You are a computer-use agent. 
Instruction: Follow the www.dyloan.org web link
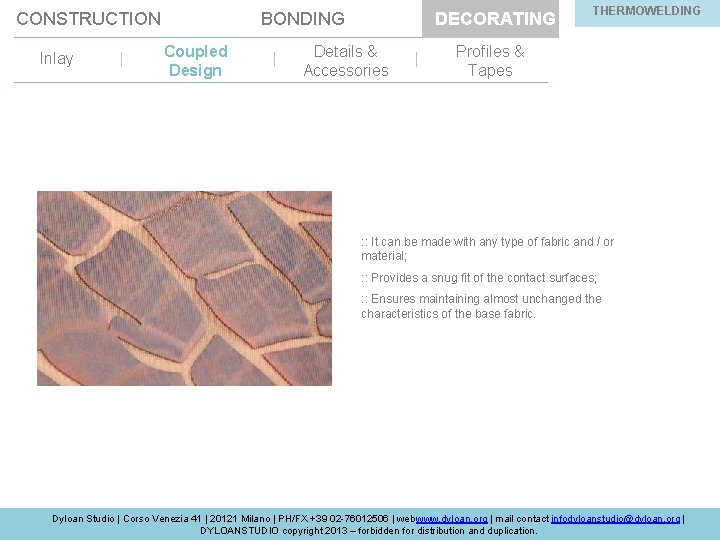(452, 518)
